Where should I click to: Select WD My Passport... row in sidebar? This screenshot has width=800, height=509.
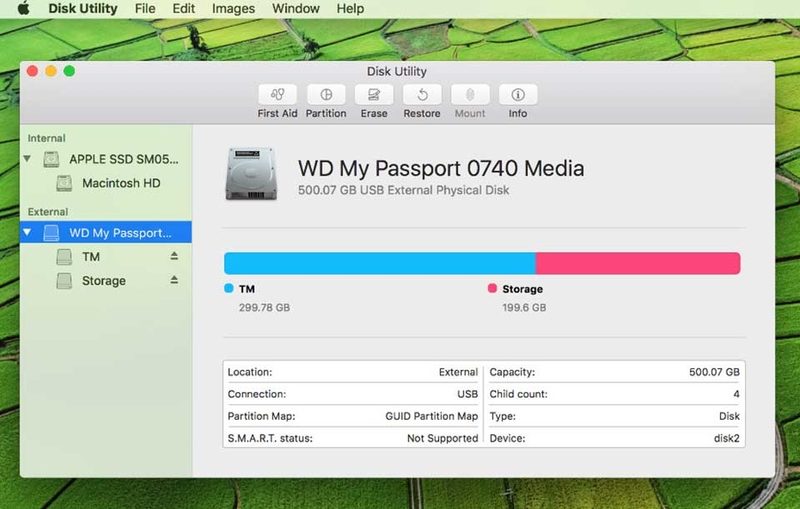[106, 233]
